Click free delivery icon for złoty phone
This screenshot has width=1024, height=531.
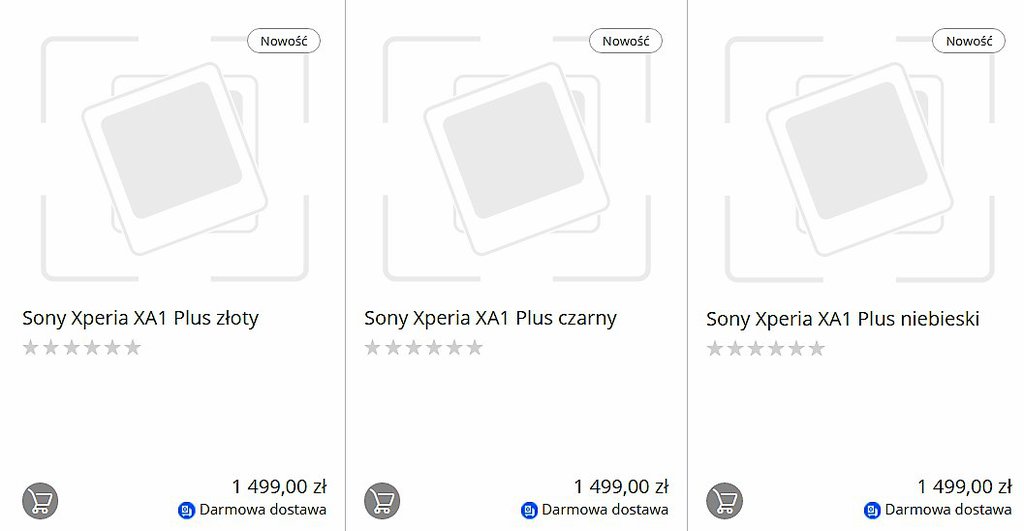185,510
